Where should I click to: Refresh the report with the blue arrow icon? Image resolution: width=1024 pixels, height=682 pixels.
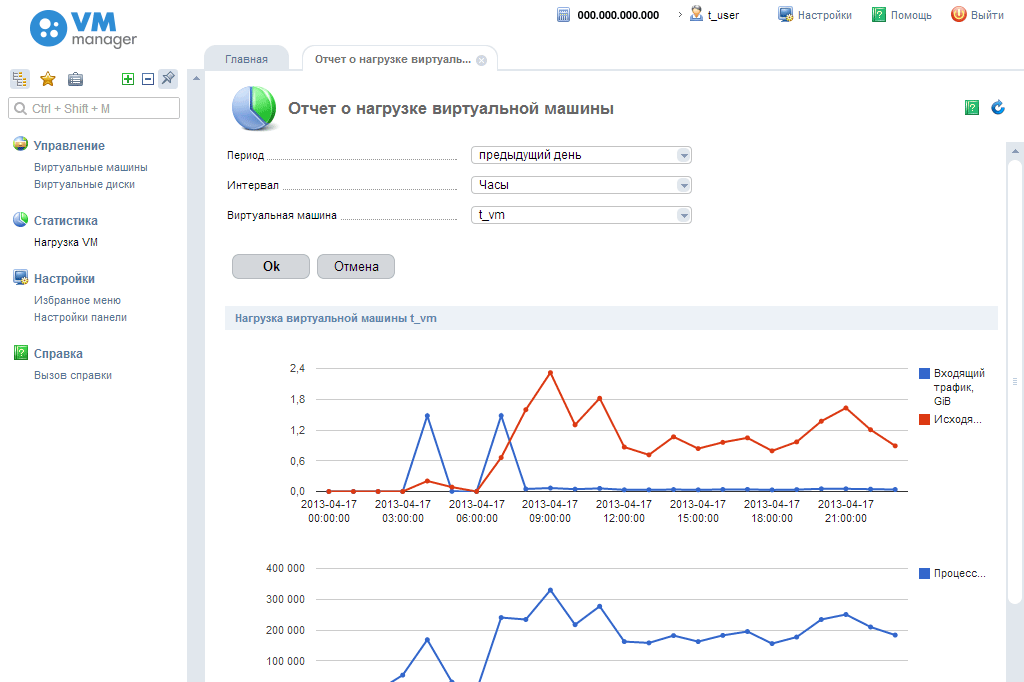998,108
